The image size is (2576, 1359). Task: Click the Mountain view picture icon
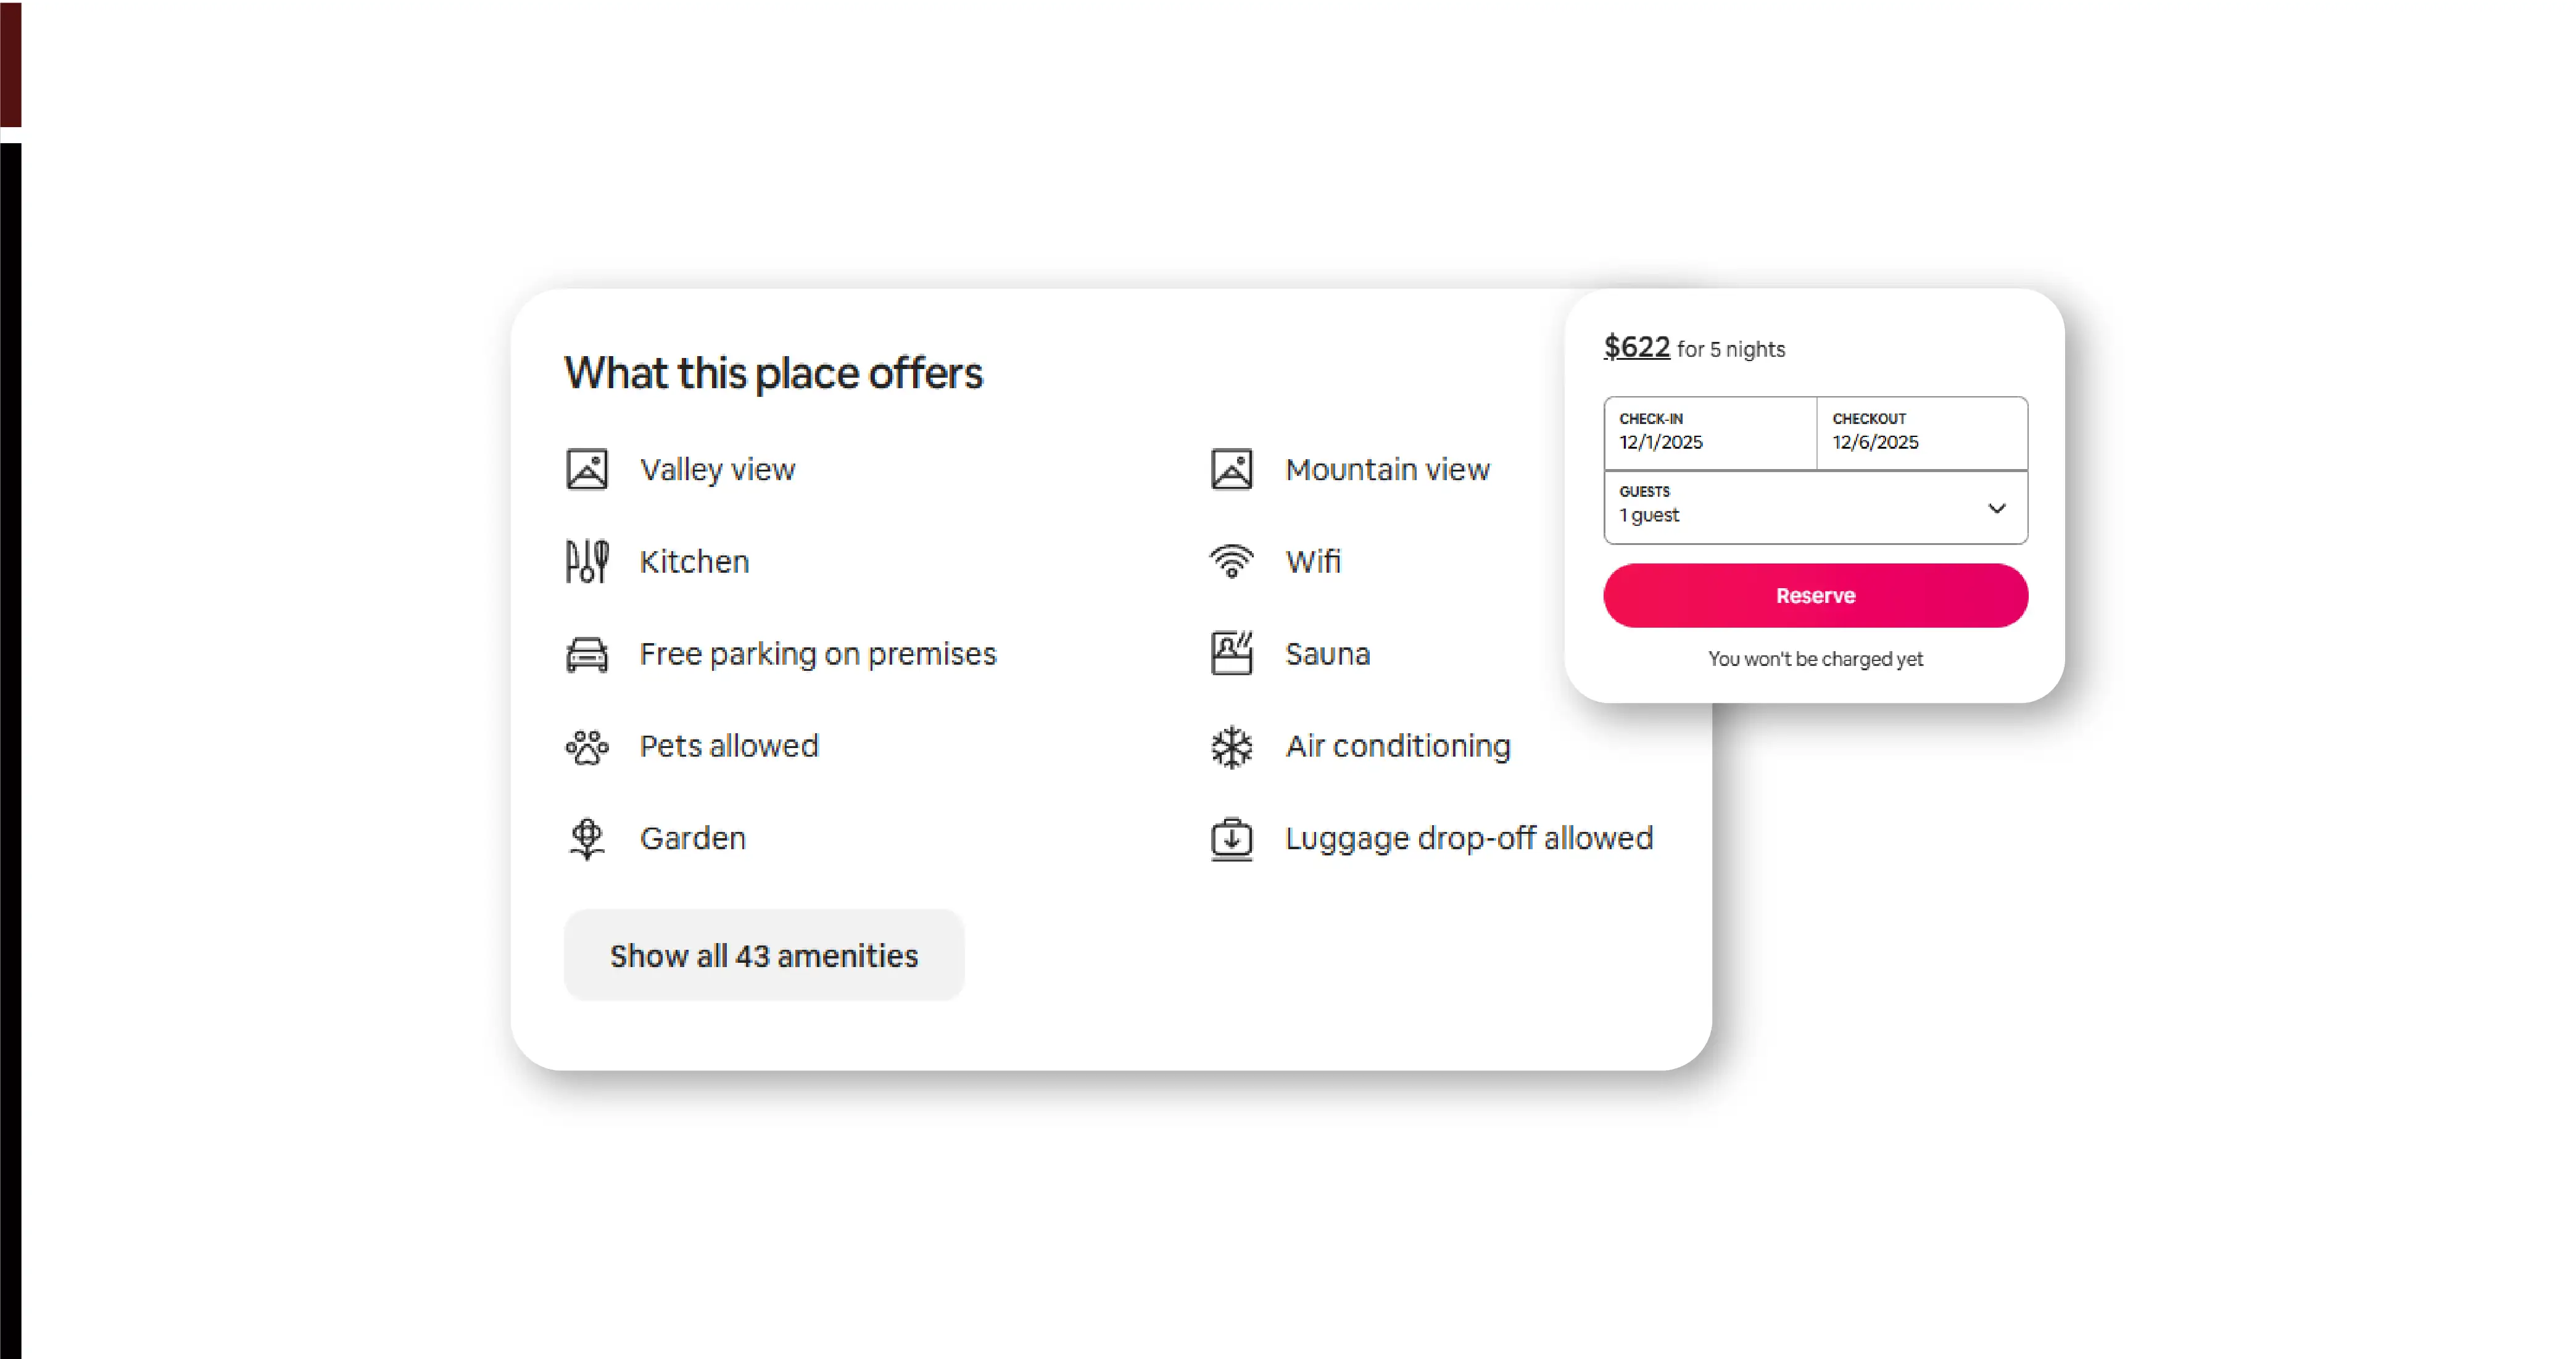[x=1231, y=469]
